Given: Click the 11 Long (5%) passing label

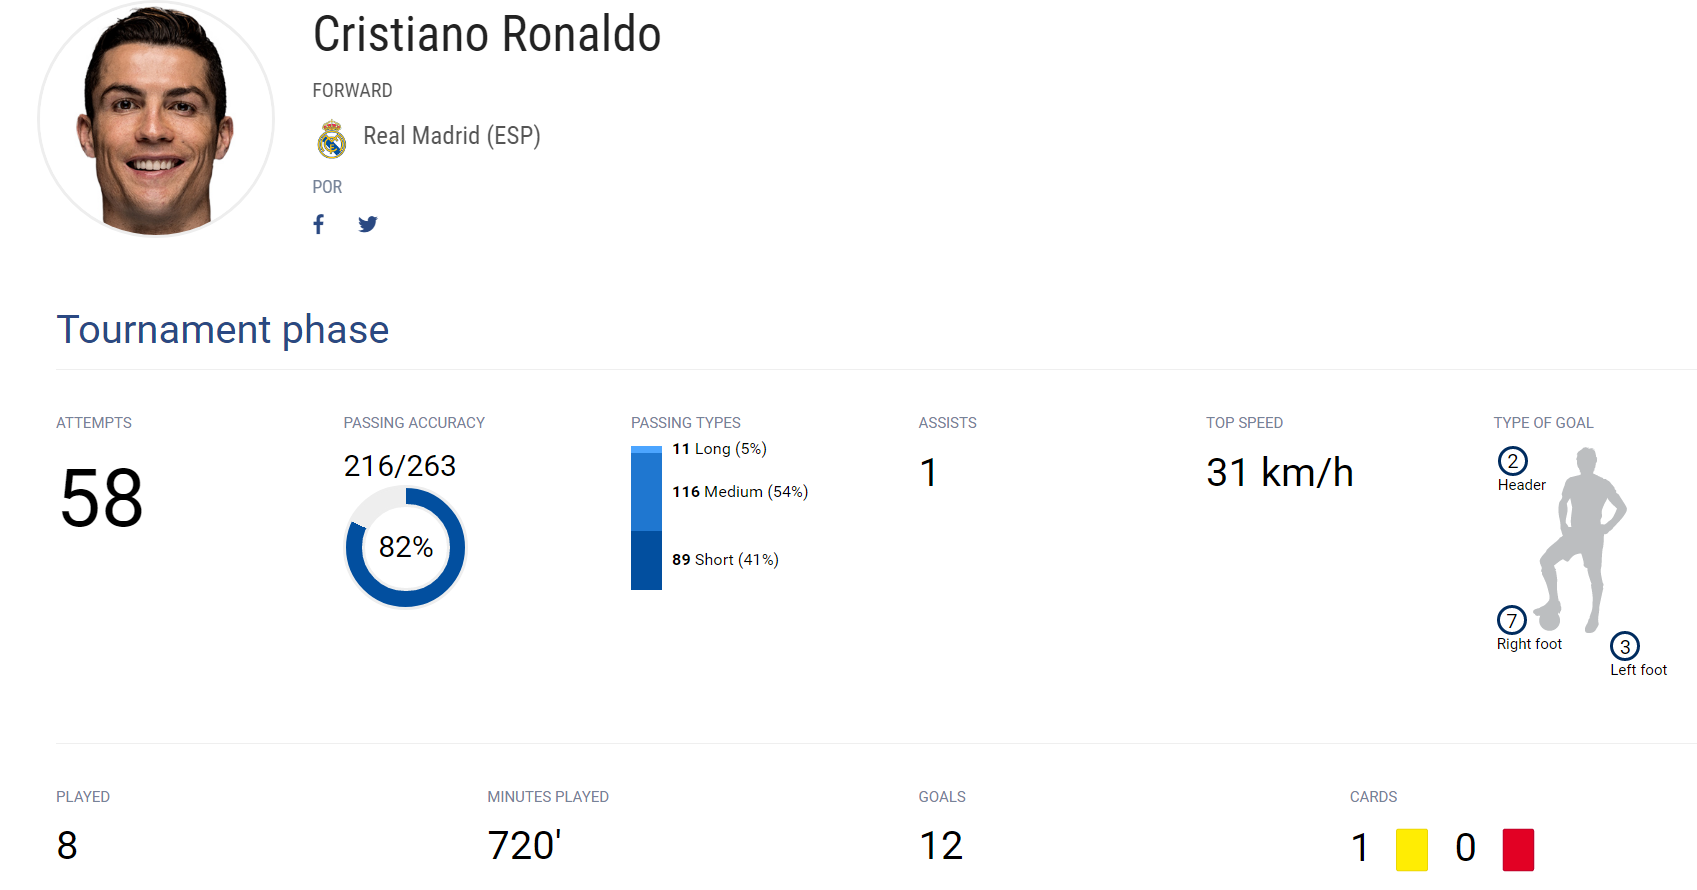Looking at the screenshot, I should (719, 449).
